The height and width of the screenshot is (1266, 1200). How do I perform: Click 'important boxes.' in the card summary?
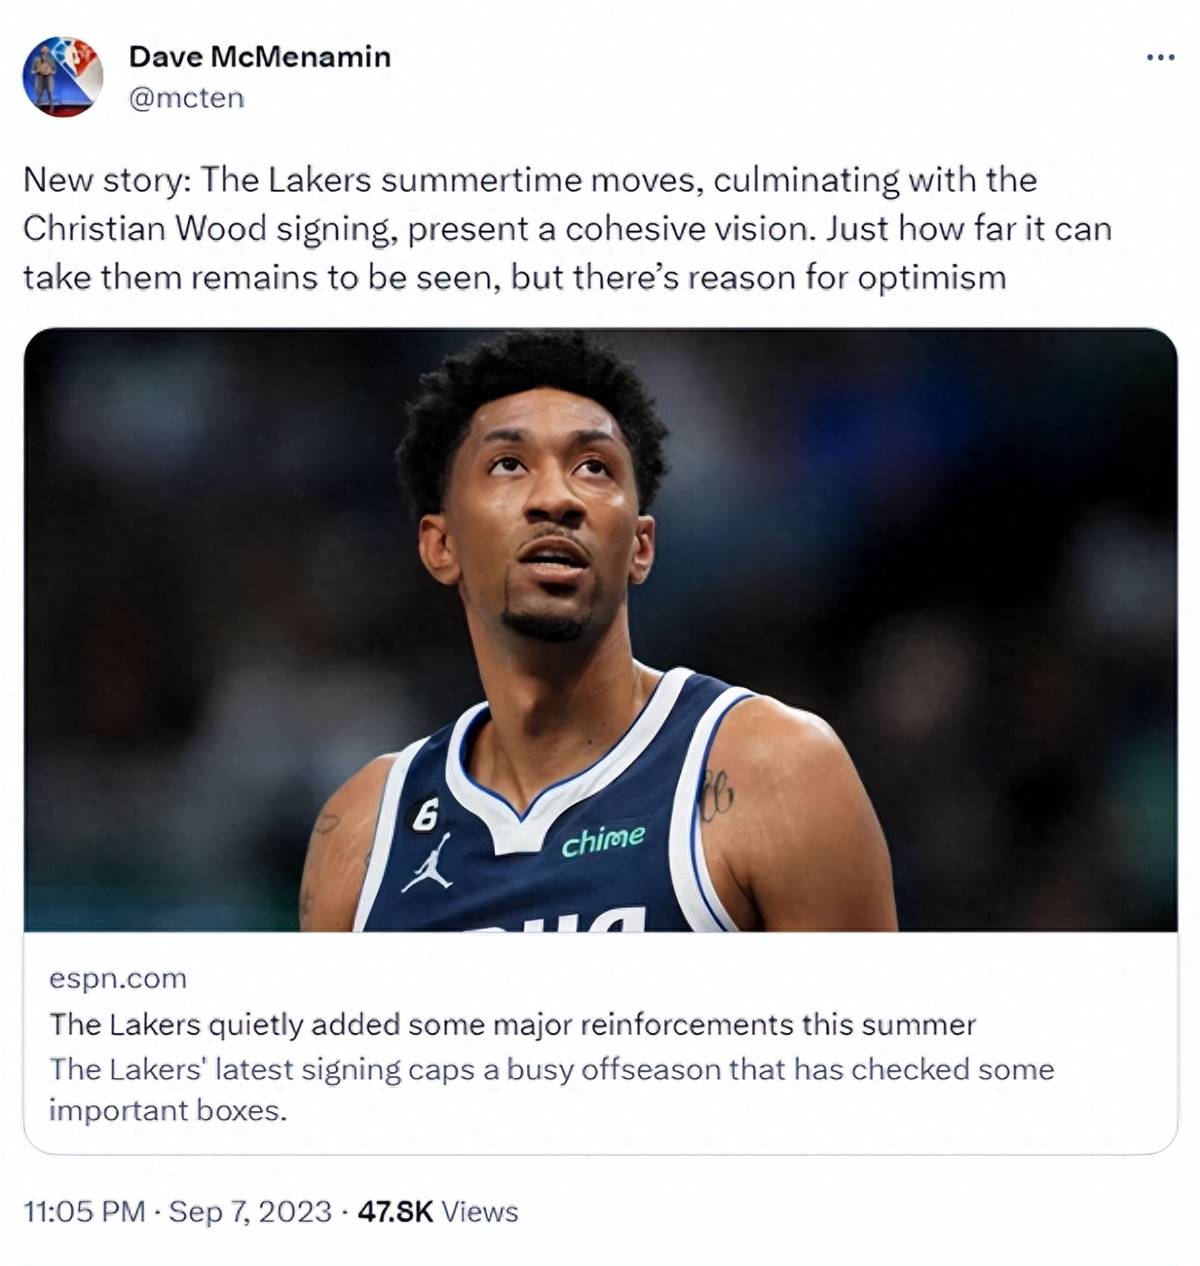pos(168,1111)
